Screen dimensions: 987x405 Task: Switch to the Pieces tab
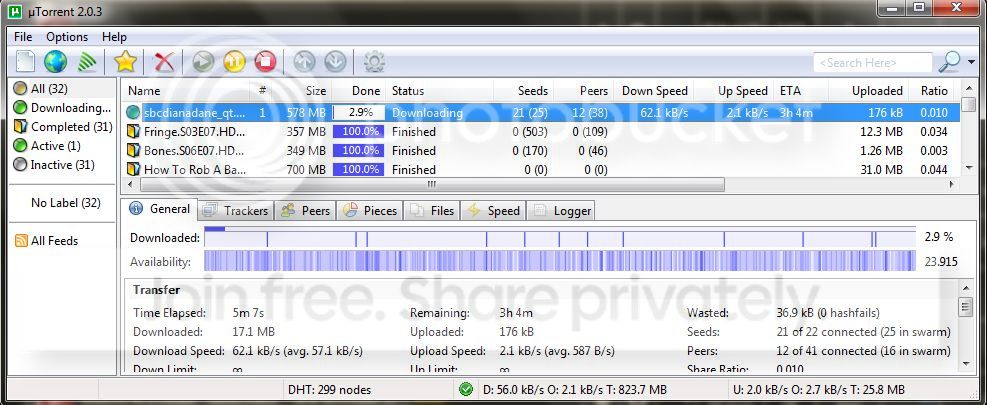(369, 210)
